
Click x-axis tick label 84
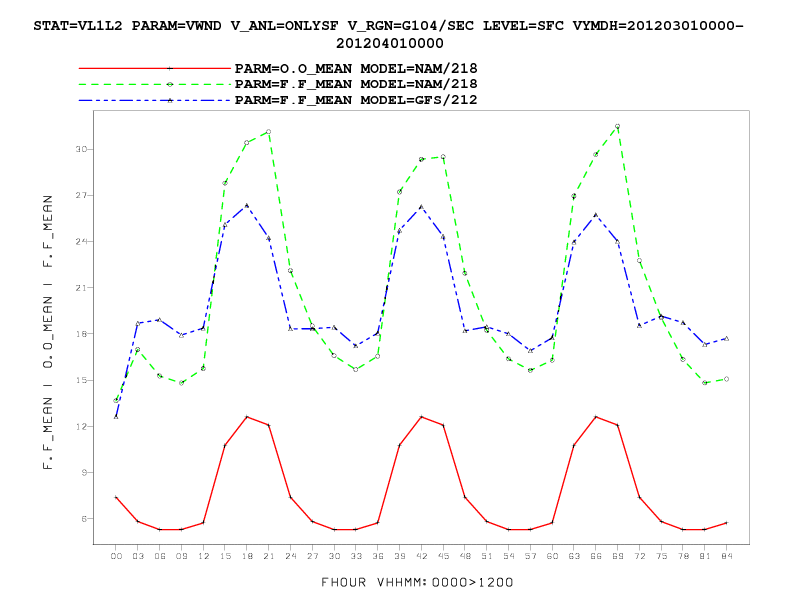coord(727,556)
